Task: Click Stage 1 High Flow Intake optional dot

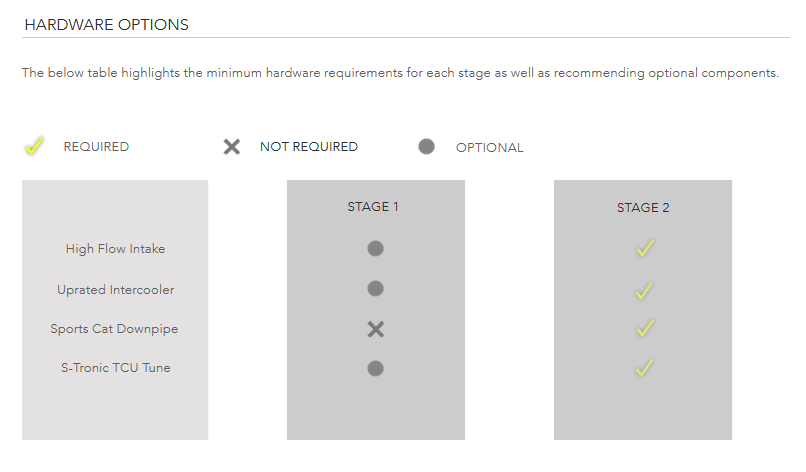Action: pos(375,248)
